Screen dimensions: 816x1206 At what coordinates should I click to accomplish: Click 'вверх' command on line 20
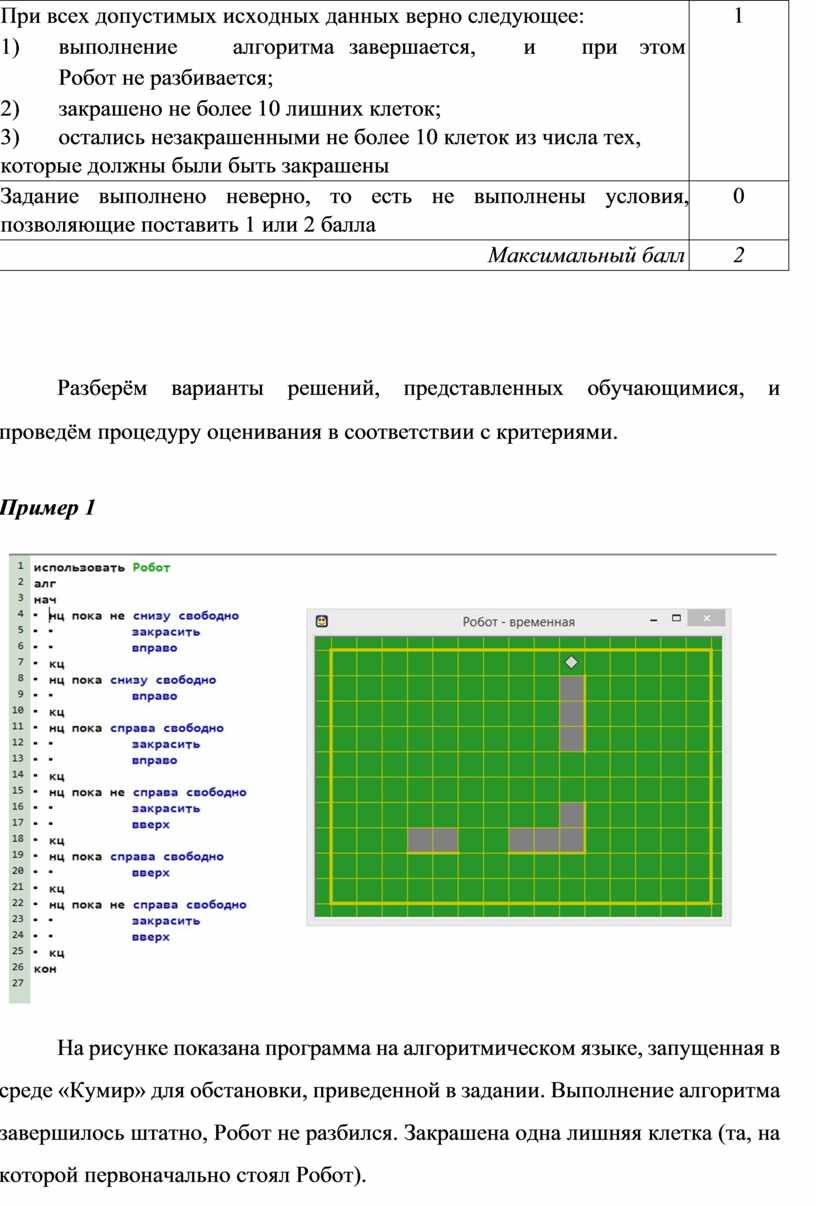click(x=150, y=872)
